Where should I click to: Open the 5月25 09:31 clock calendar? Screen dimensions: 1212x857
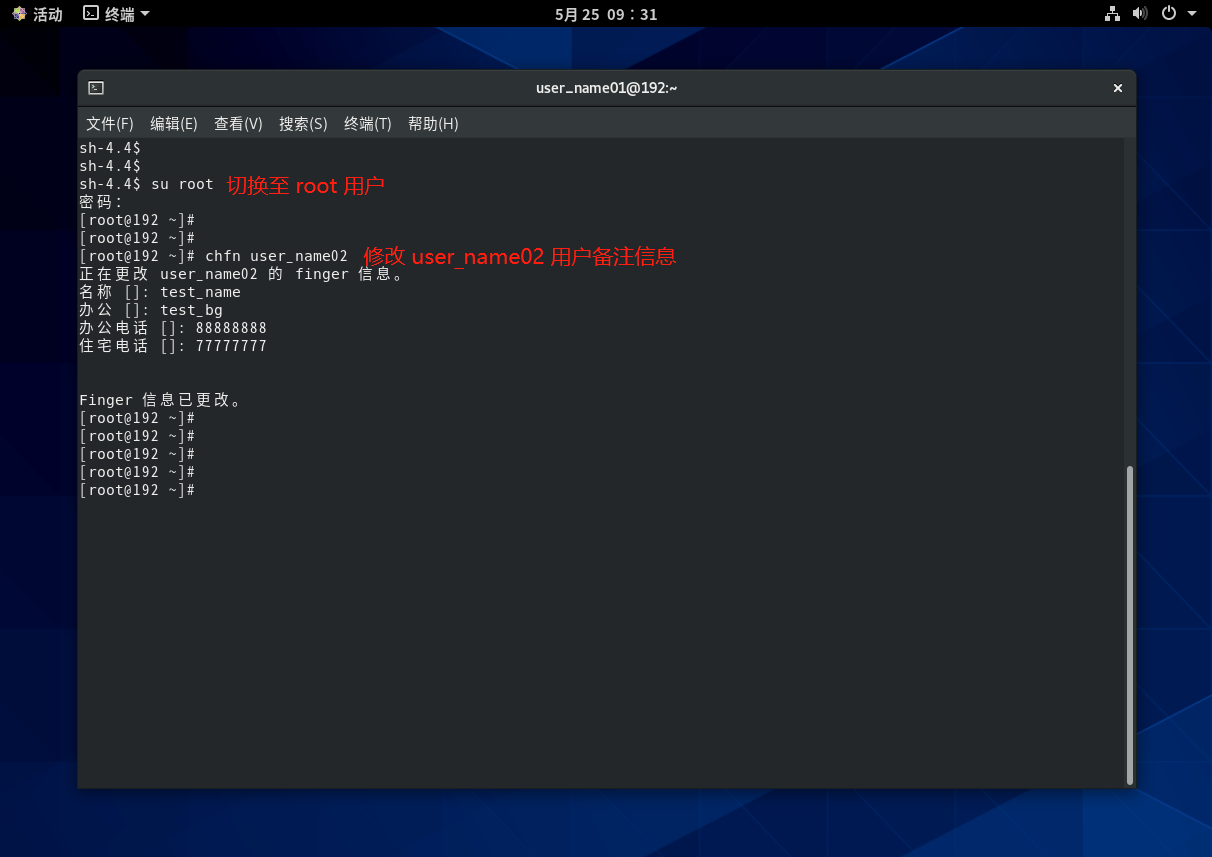[x=606, y=14]
